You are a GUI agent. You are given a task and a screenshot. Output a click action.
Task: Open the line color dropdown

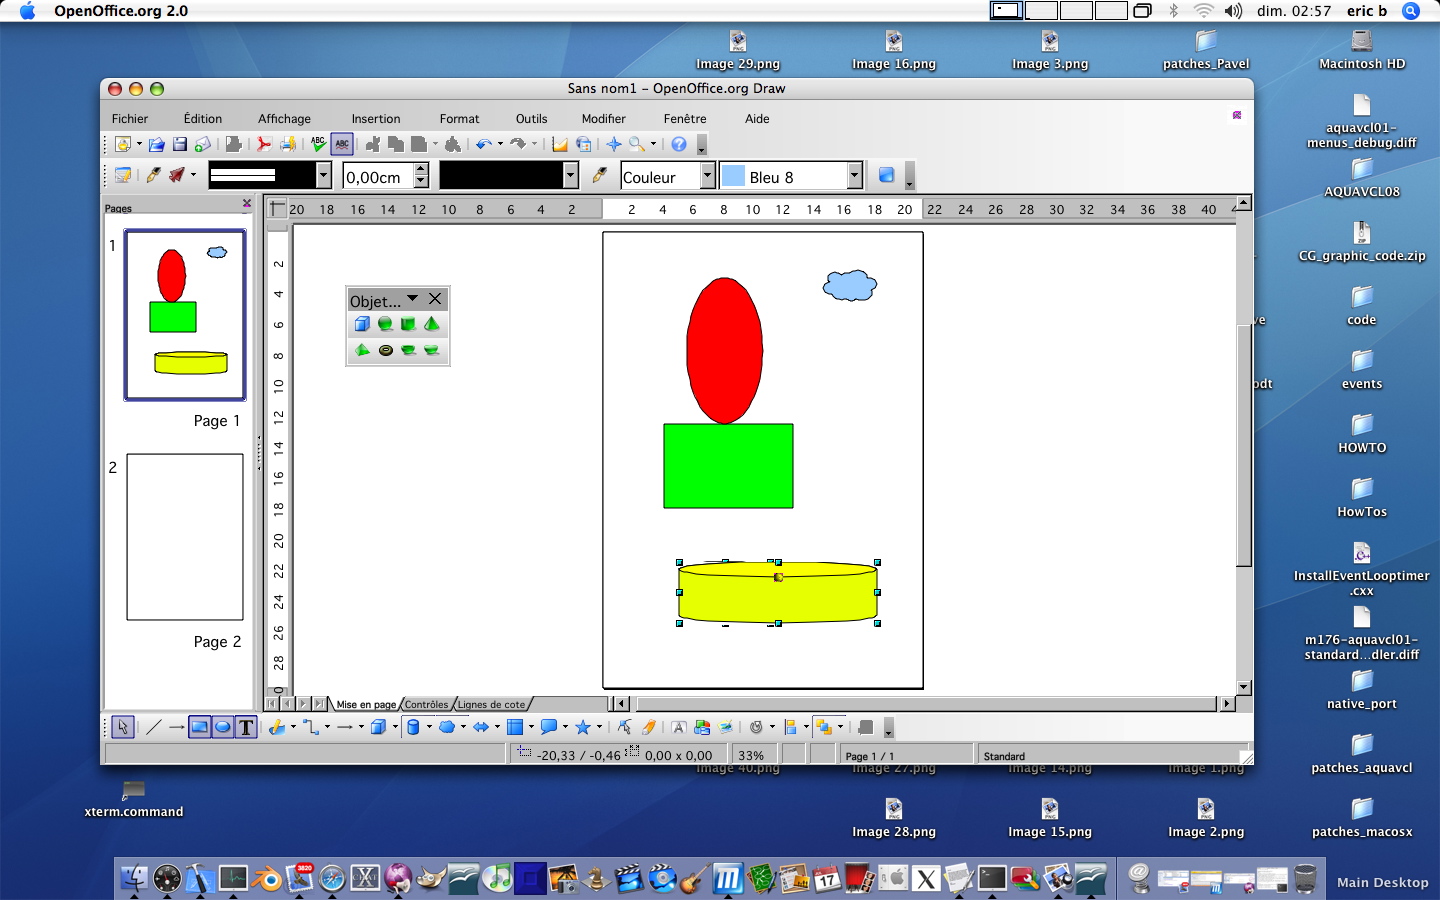coord(570,175)
